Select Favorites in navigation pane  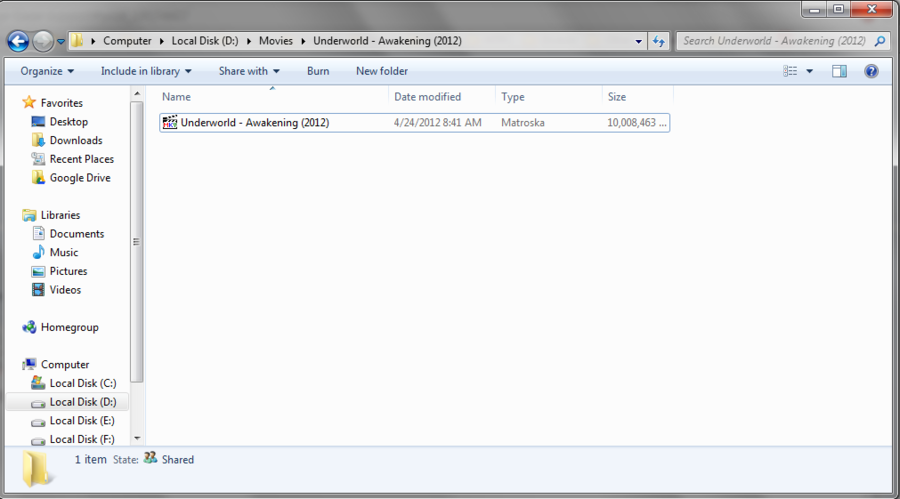click(x=61, y=103)
